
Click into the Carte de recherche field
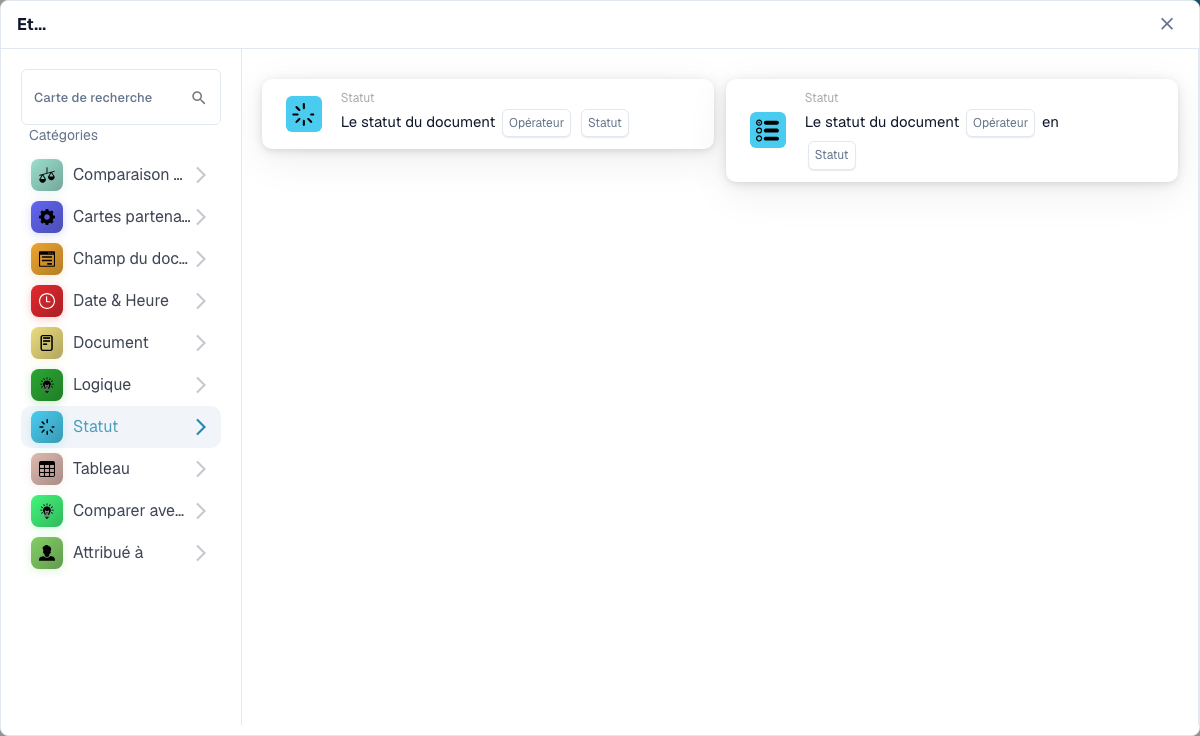pyautogui.click(x=121, y=97)
